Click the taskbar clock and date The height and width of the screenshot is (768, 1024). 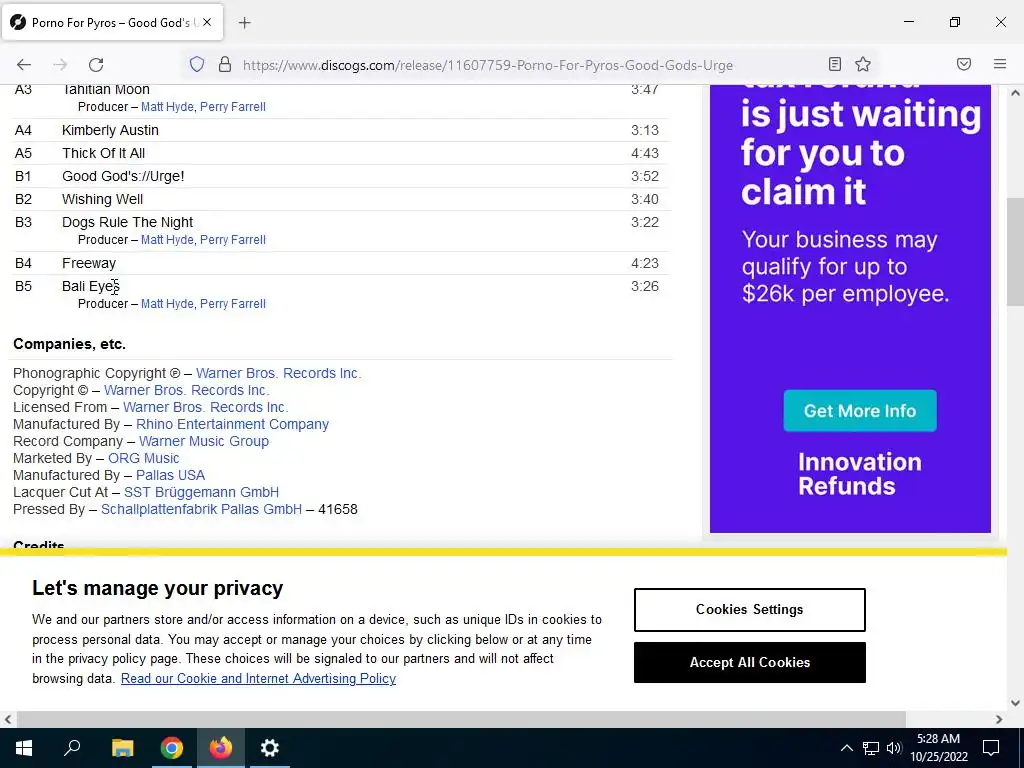point(938,748)
